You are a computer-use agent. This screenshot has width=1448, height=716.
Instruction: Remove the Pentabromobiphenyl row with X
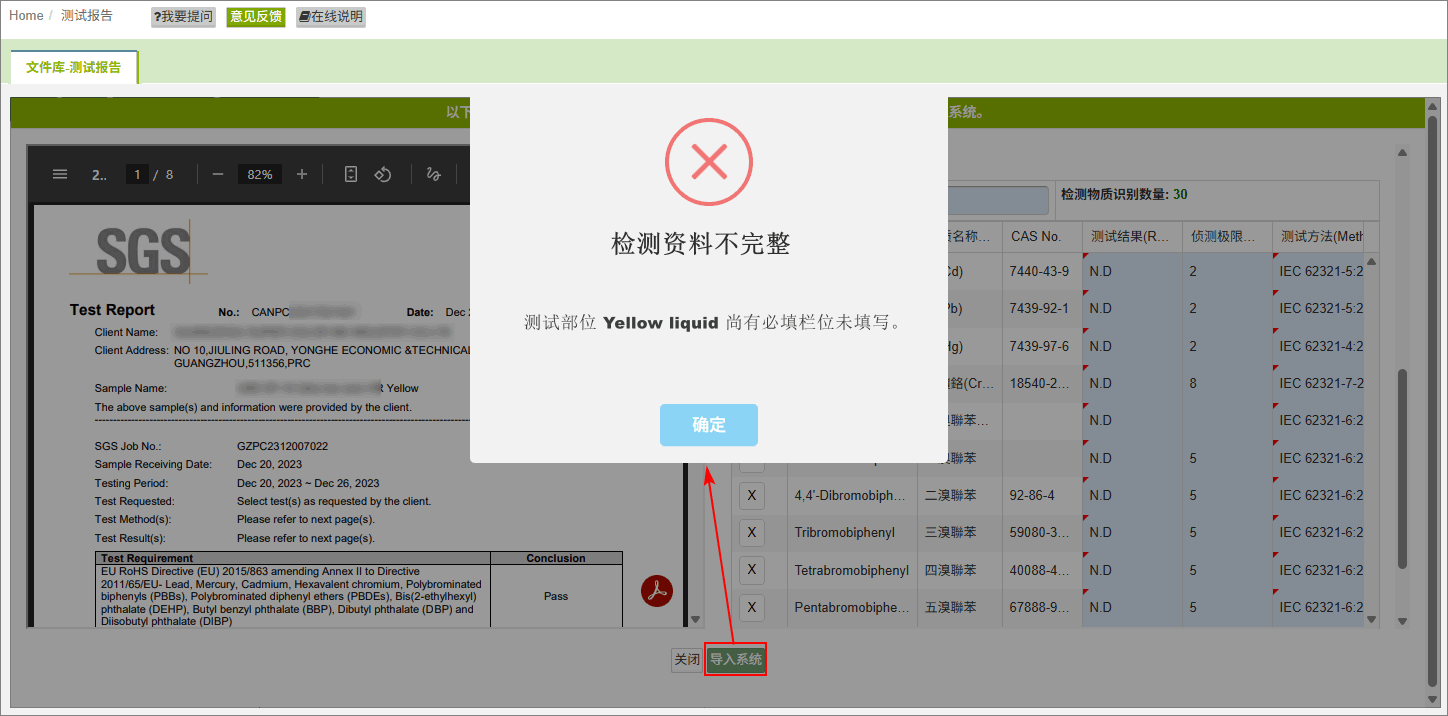752,607
